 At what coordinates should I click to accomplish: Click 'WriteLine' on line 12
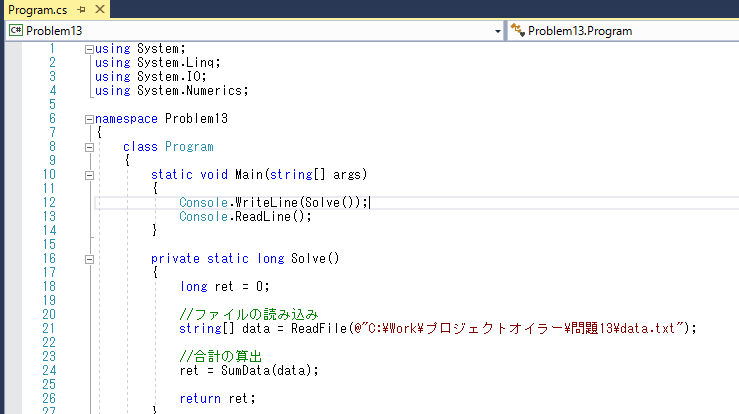266,202
